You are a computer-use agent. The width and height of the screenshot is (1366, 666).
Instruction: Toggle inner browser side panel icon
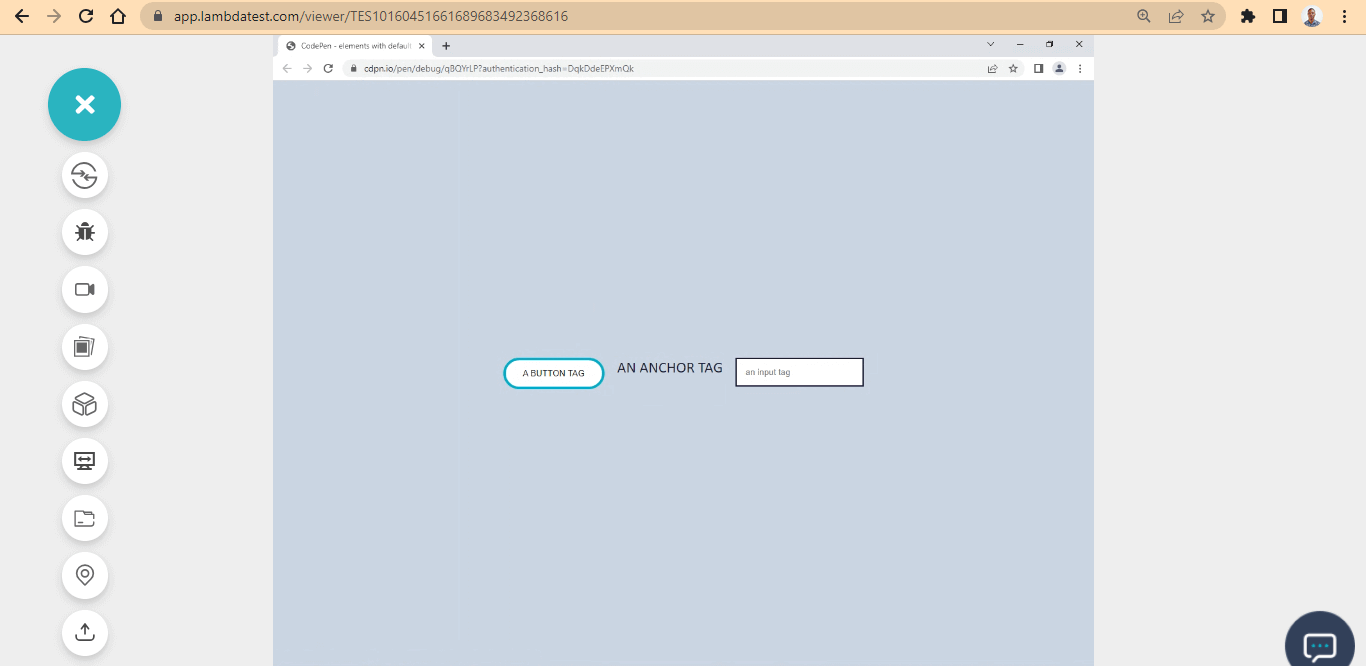[1038, 68]
